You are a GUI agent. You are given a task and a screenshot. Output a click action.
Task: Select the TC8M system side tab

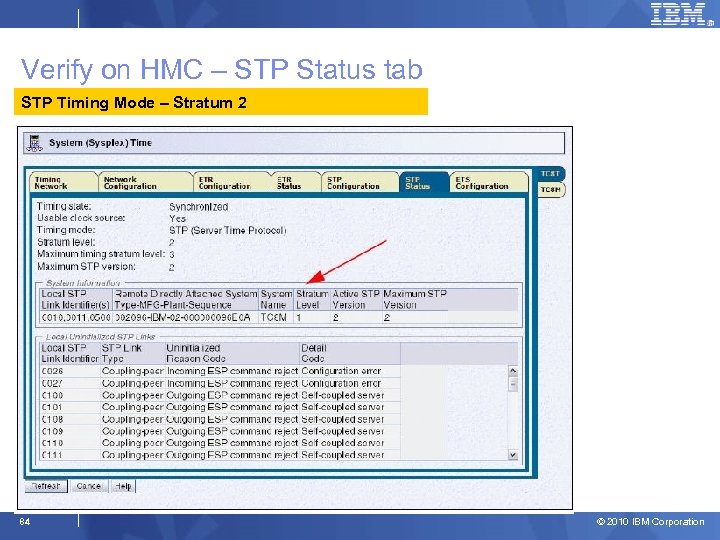click(551, 190)
